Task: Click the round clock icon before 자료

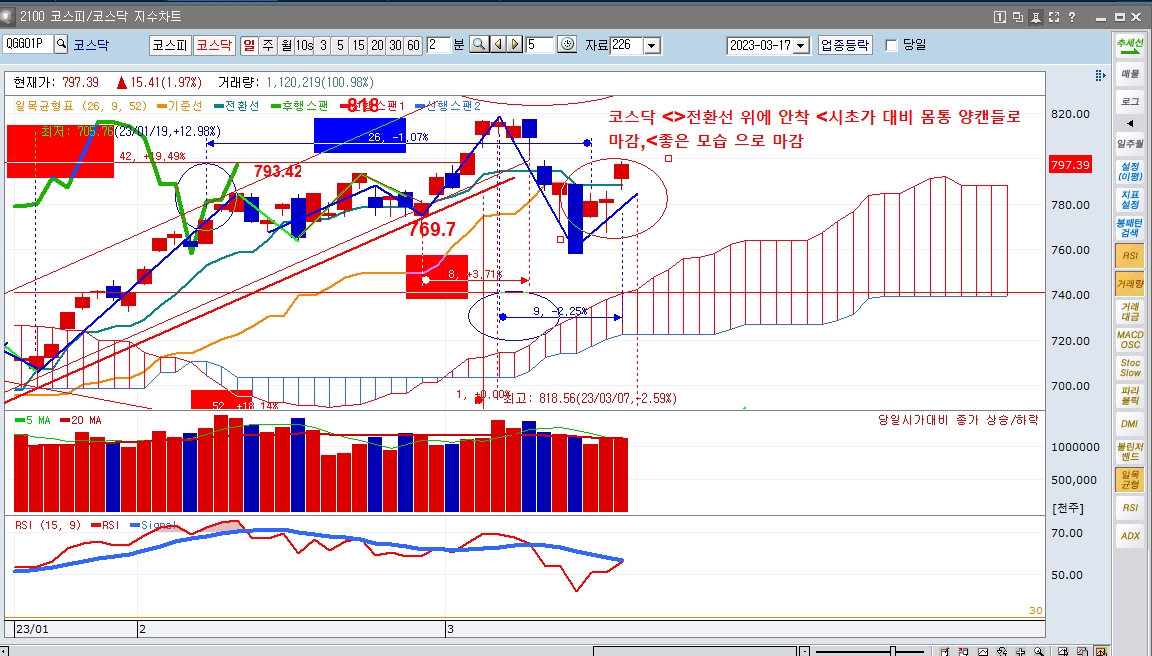Action: (x=567, y=45)
